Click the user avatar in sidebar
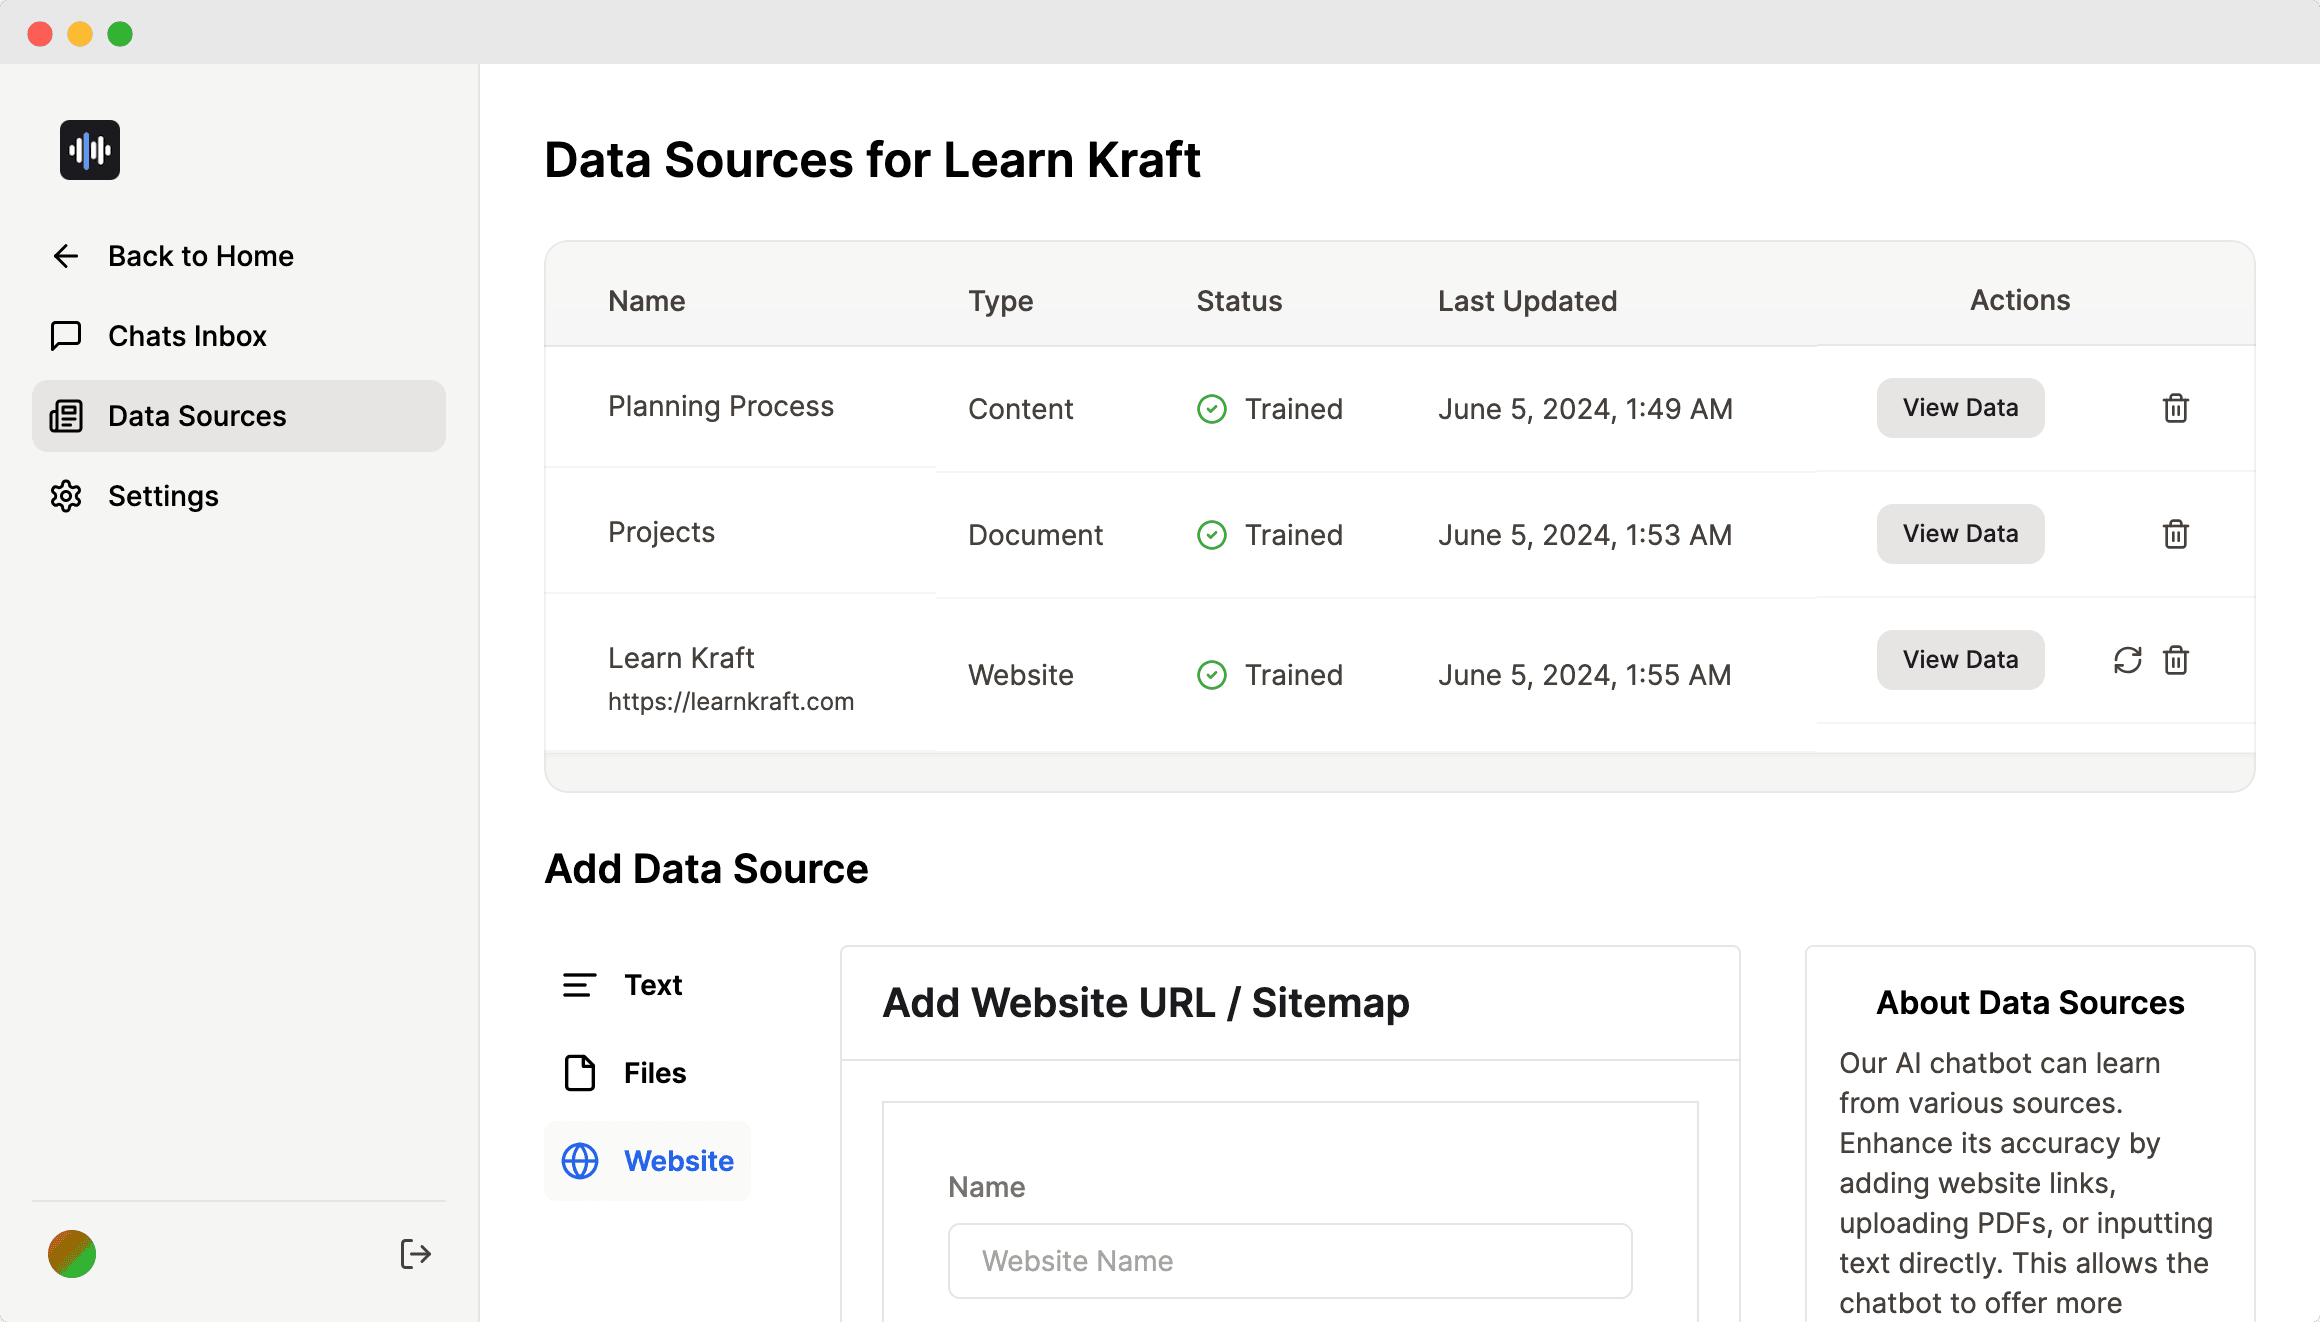Screen dimensions: 2320x1322 pyautogui.click(x=72, y=1254)
